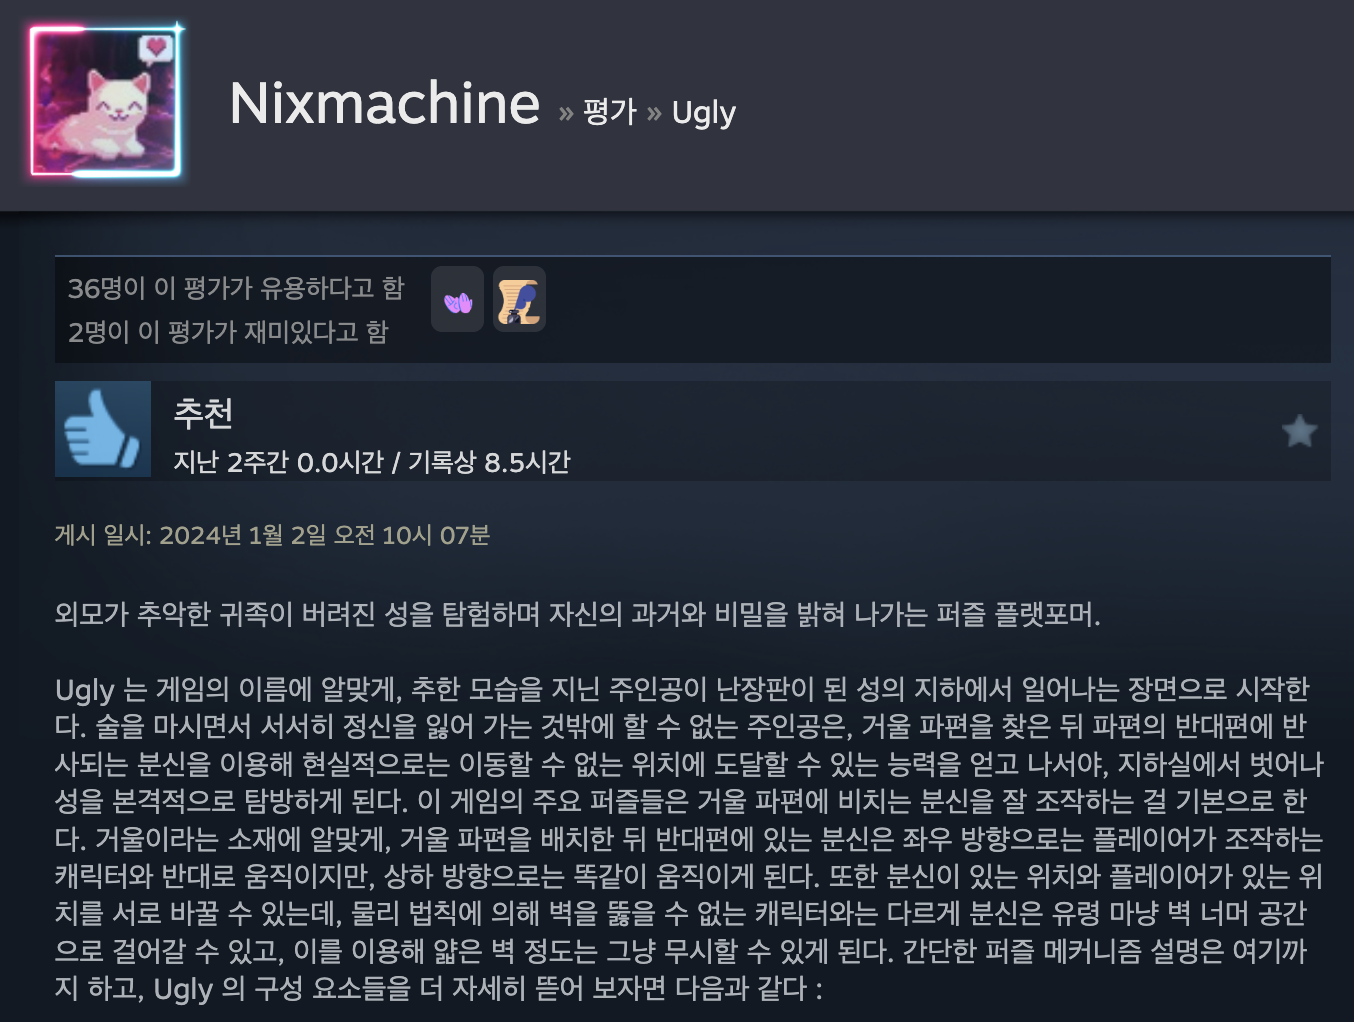Click the 36명이 유용하다고 함 helpful count
Screen dimensions: 1354x1022
coord(236,288)
